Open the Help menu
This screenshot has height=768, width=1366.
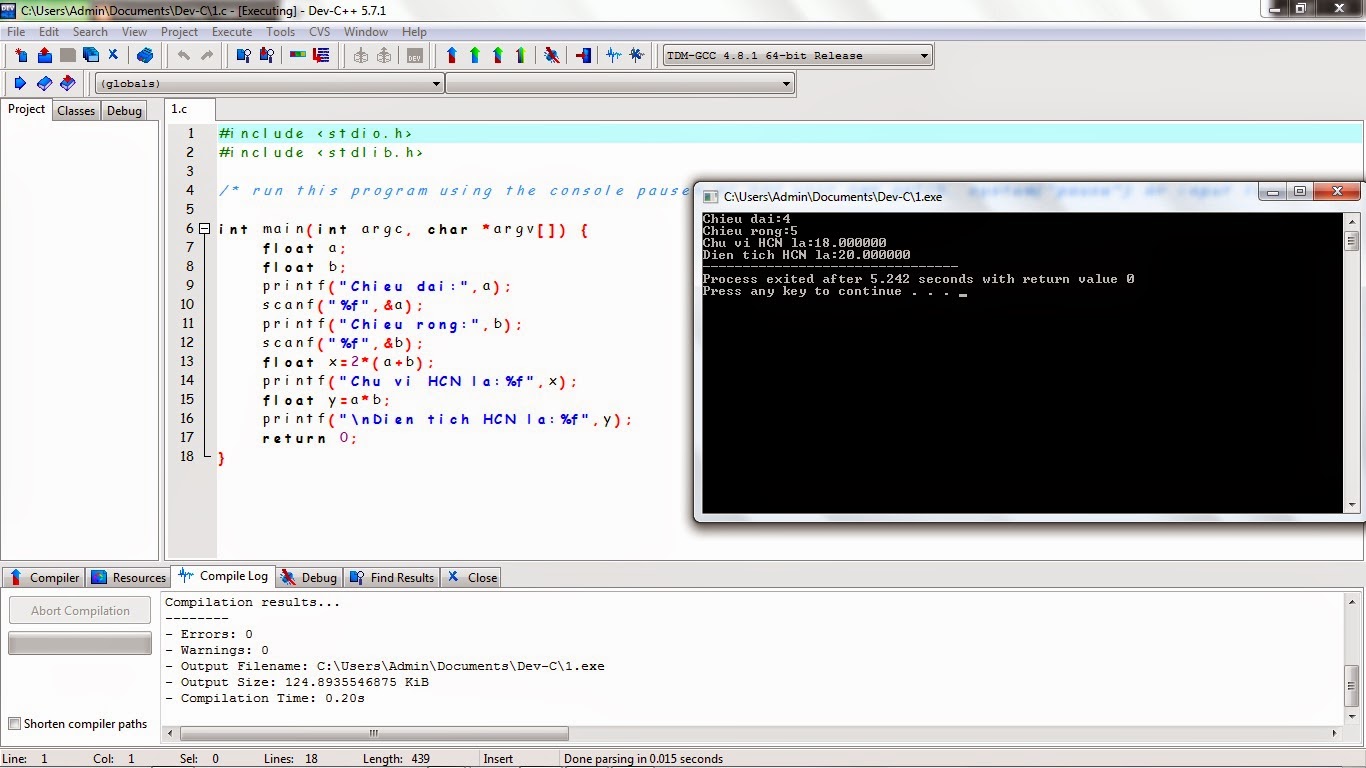coord(414,32)
